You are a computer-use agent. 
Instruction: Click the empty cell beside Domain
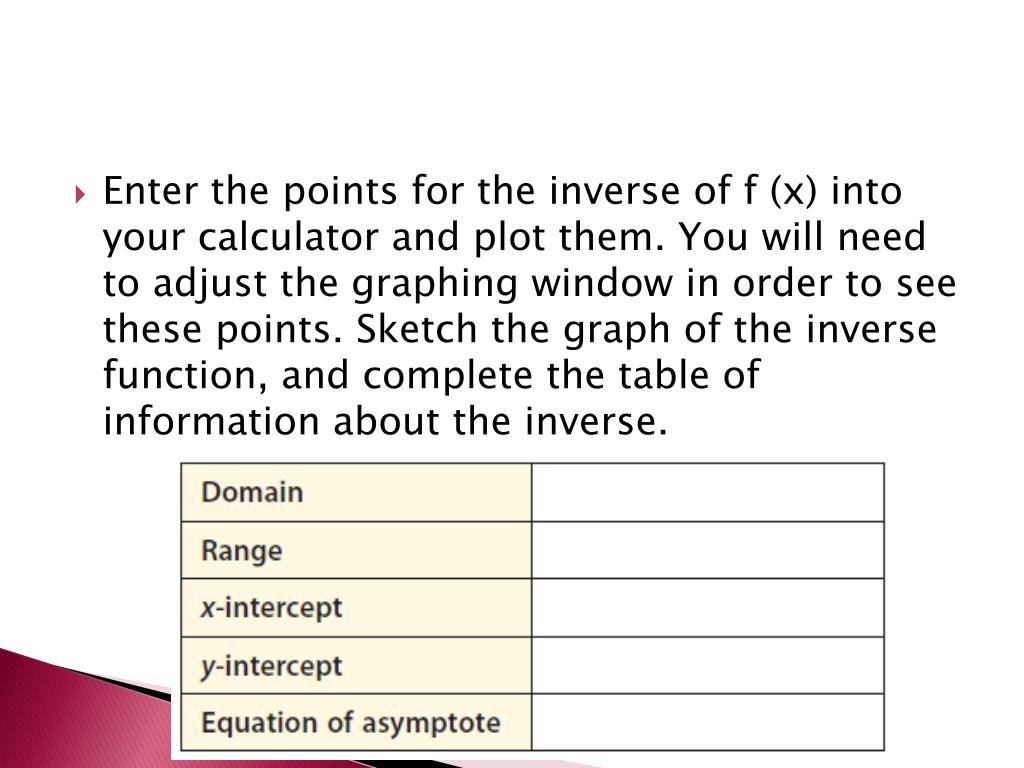tap(708, 492)
